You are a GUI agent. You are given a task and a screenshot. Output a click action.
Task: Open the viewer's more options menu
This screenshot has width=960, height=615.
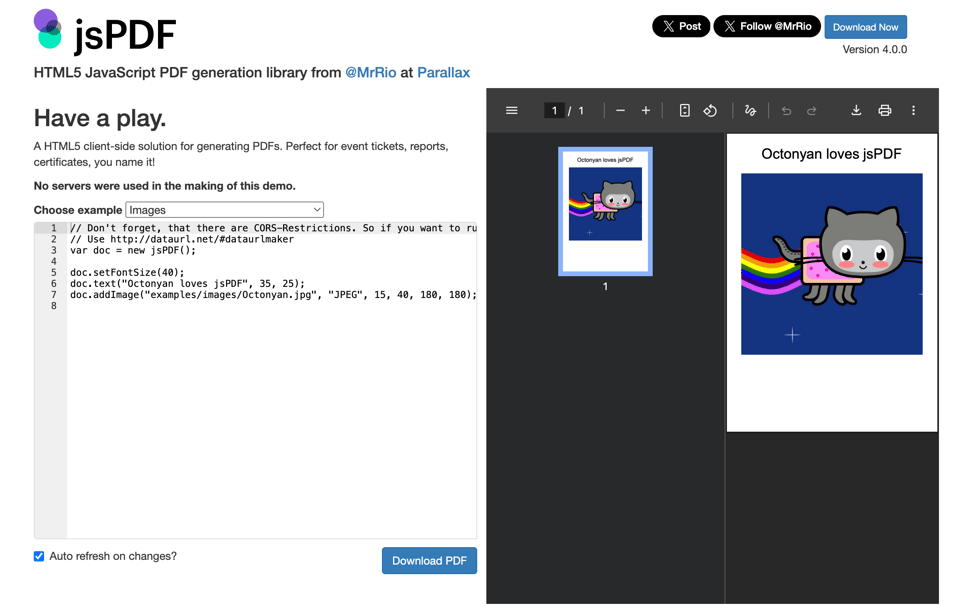tap(913, 110)
